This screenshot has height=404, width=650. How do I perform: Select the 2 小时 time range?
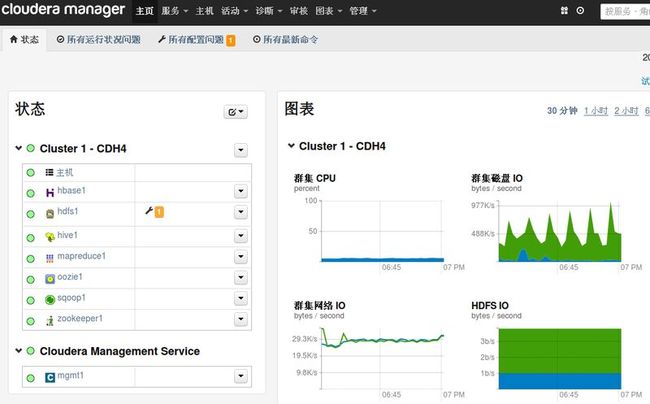click(x=626, y=111)
